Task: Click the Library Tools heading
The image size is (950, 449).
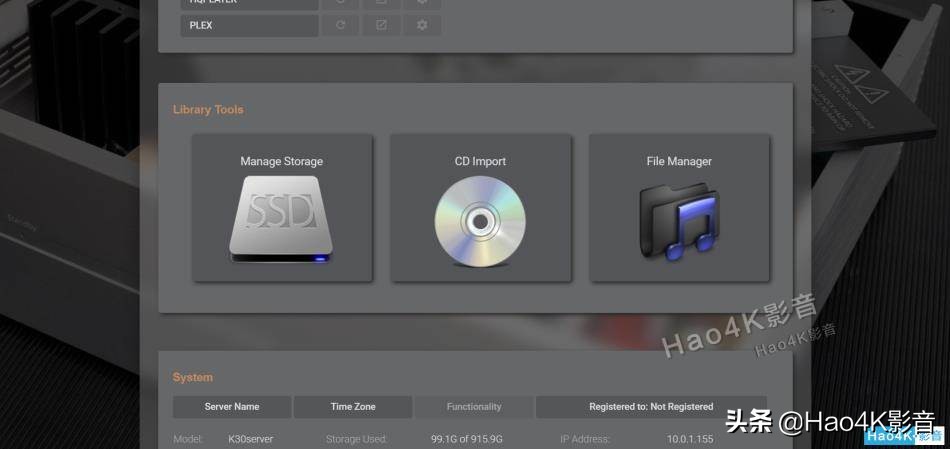Action: (x=208, y=110)
